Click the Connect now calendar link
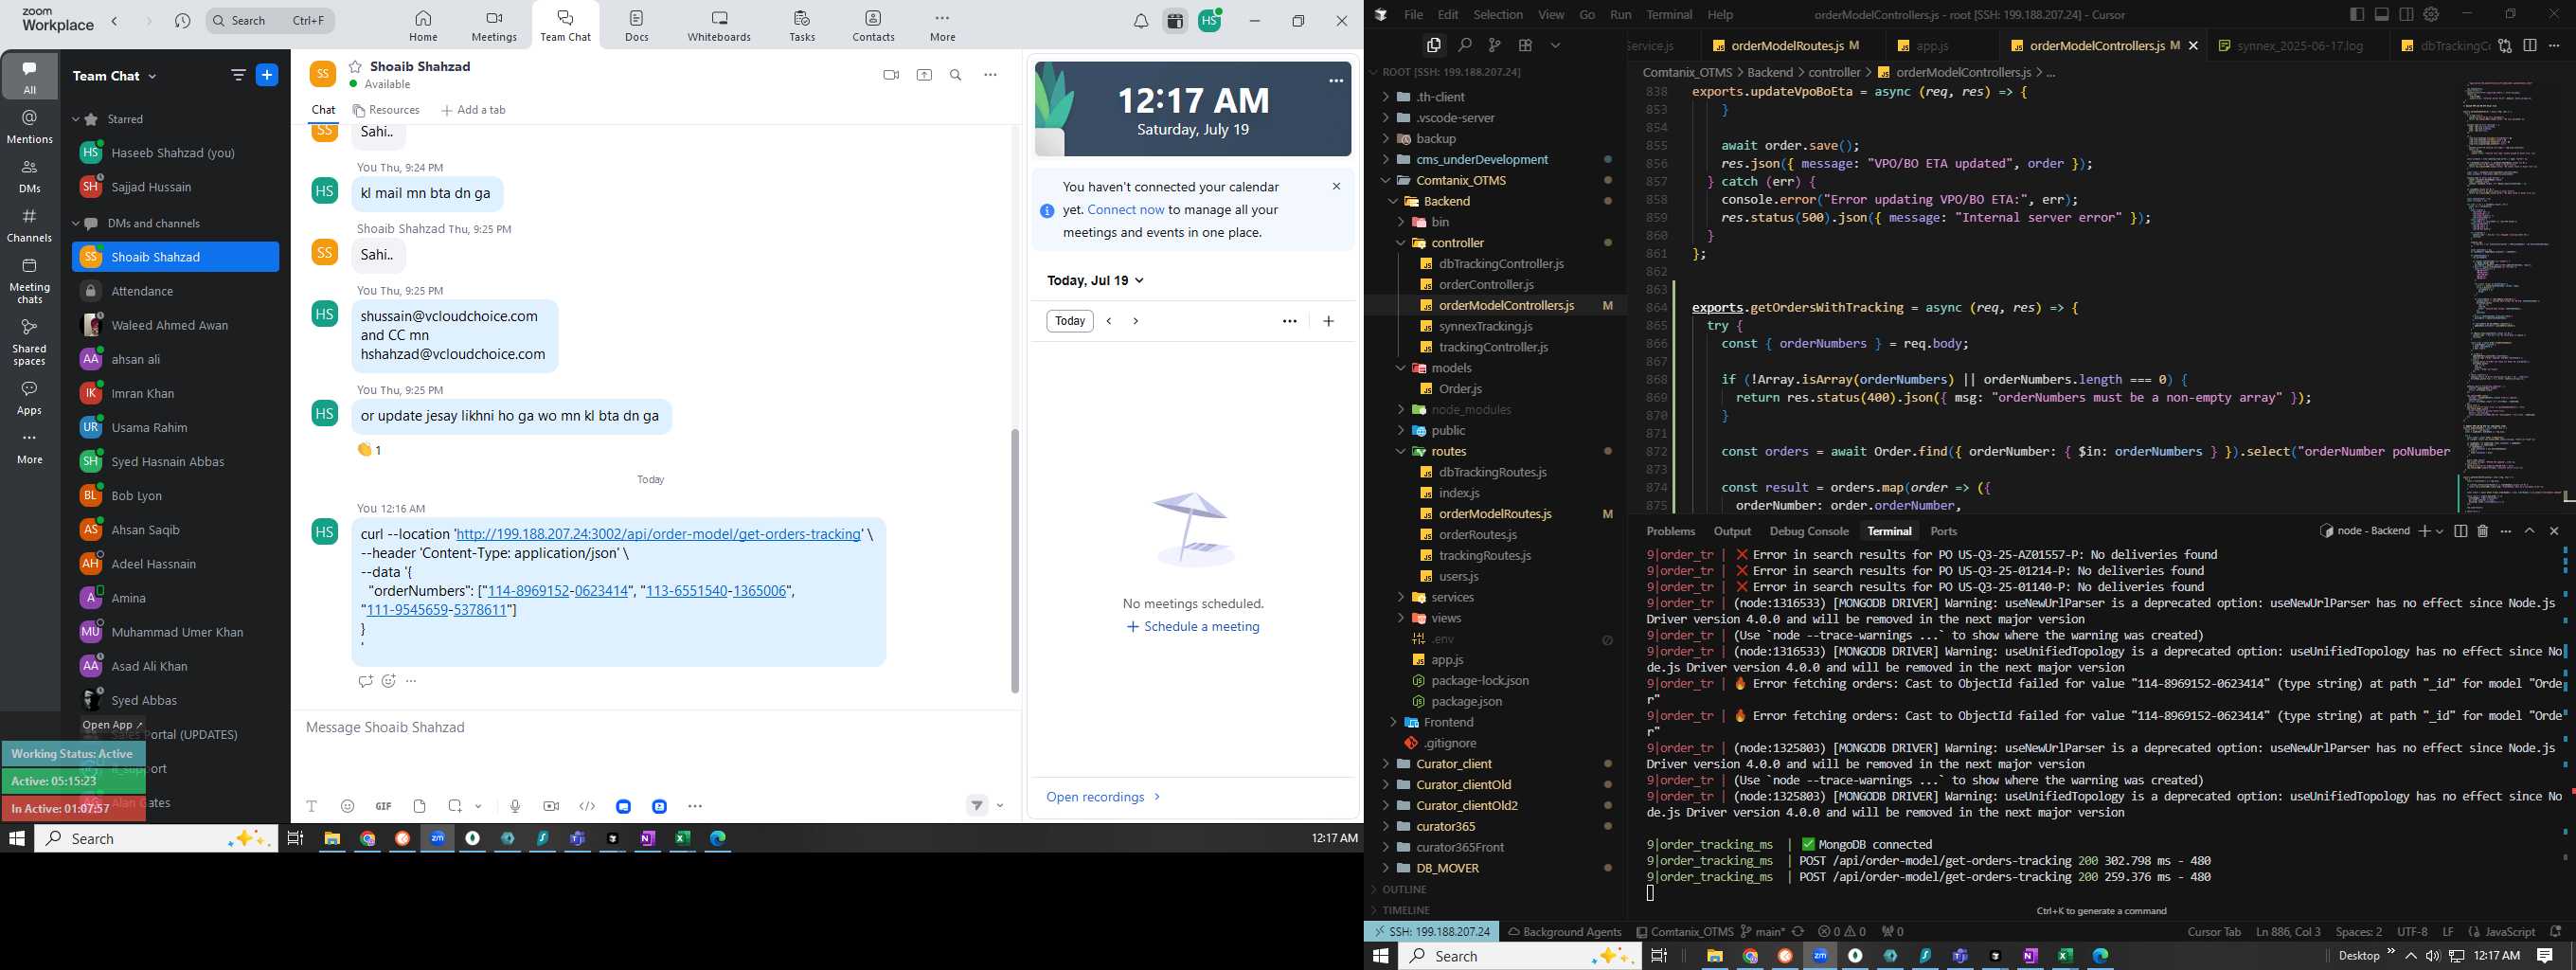2576x970 pixels. point(1125,210)
